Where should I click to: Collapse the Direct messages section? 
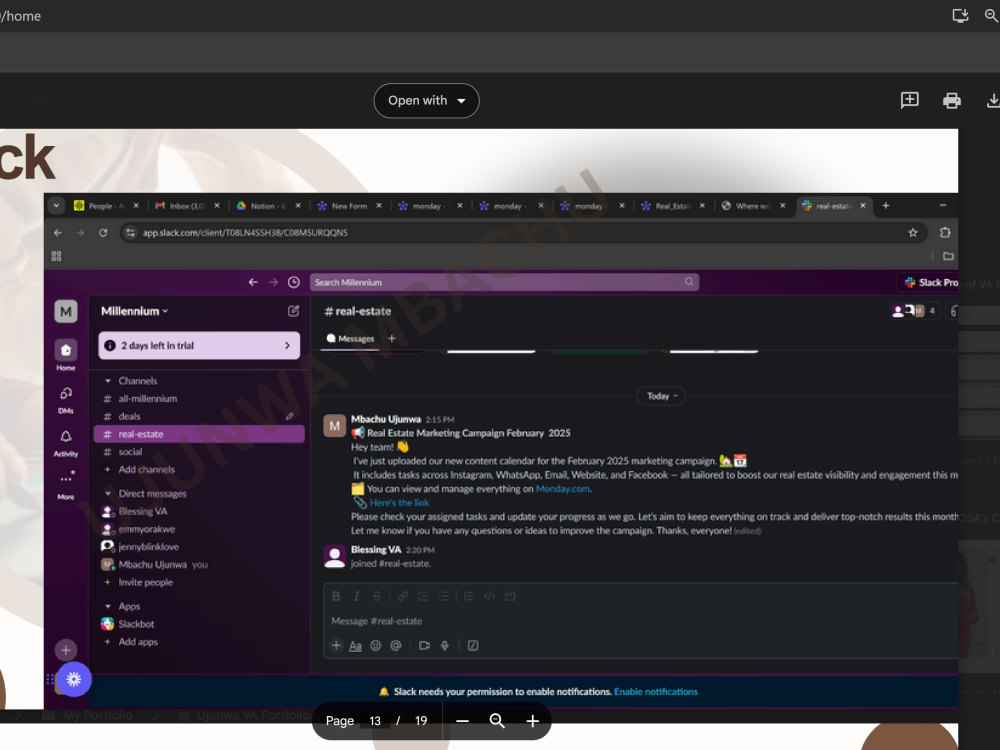click(108, 494)
